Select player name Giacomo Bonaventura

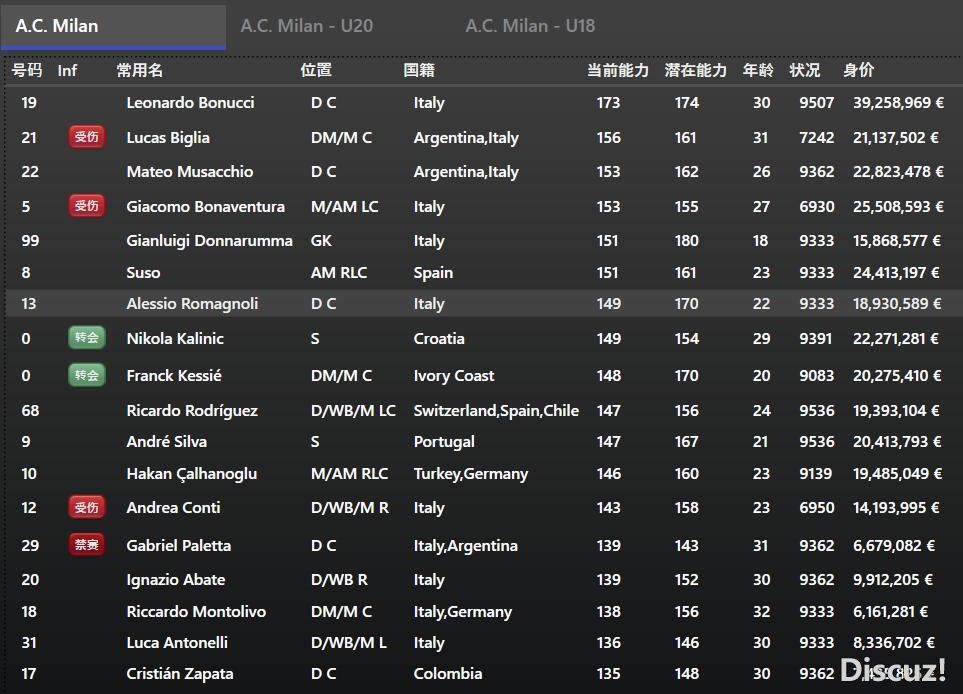click(206, 206)
